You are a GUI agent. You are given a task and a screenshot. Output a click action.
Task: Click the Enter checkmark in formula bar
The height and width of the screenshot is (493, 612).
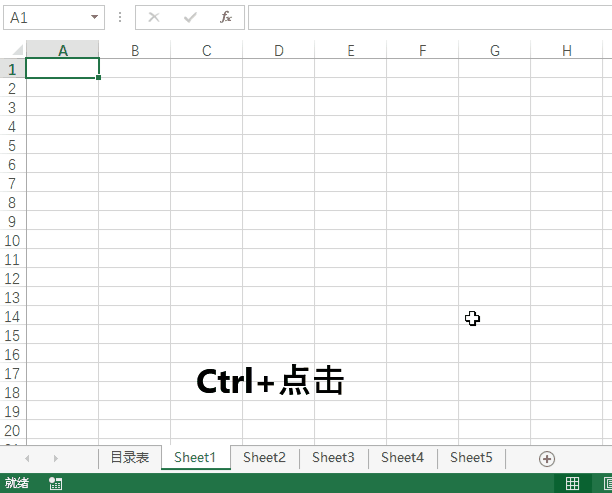[x=190, y=17]
